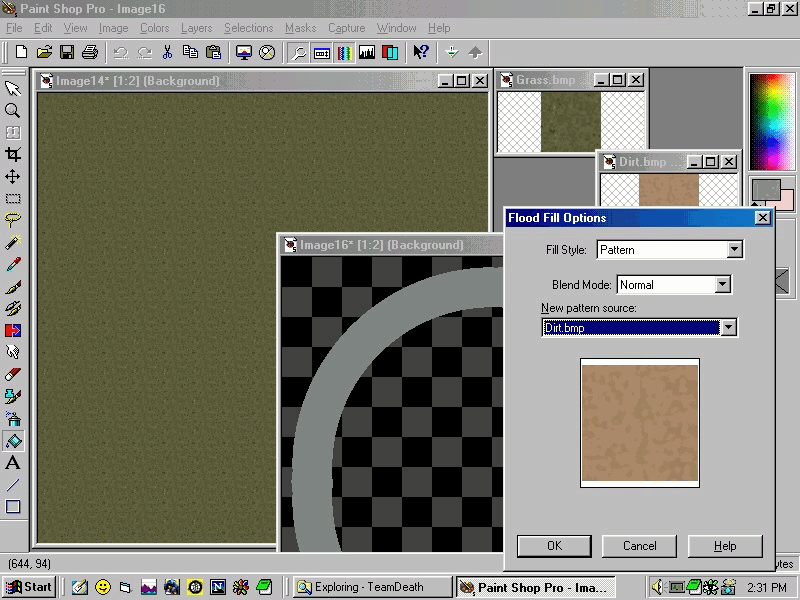Click the Cut scissors icon
Viewport: 800px width, 600px height.
pos(167,52)
